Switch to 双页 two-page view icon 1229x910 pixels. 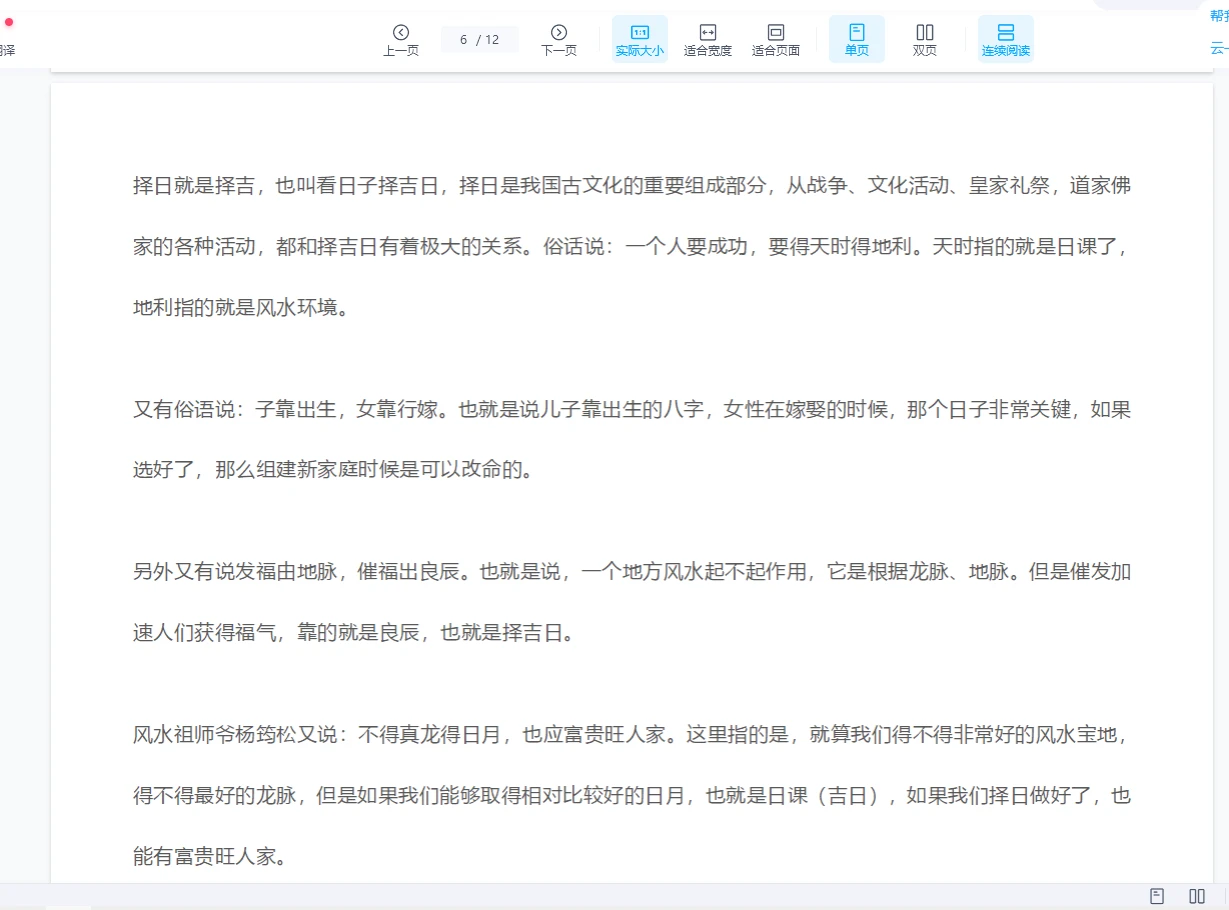point(923,32)
